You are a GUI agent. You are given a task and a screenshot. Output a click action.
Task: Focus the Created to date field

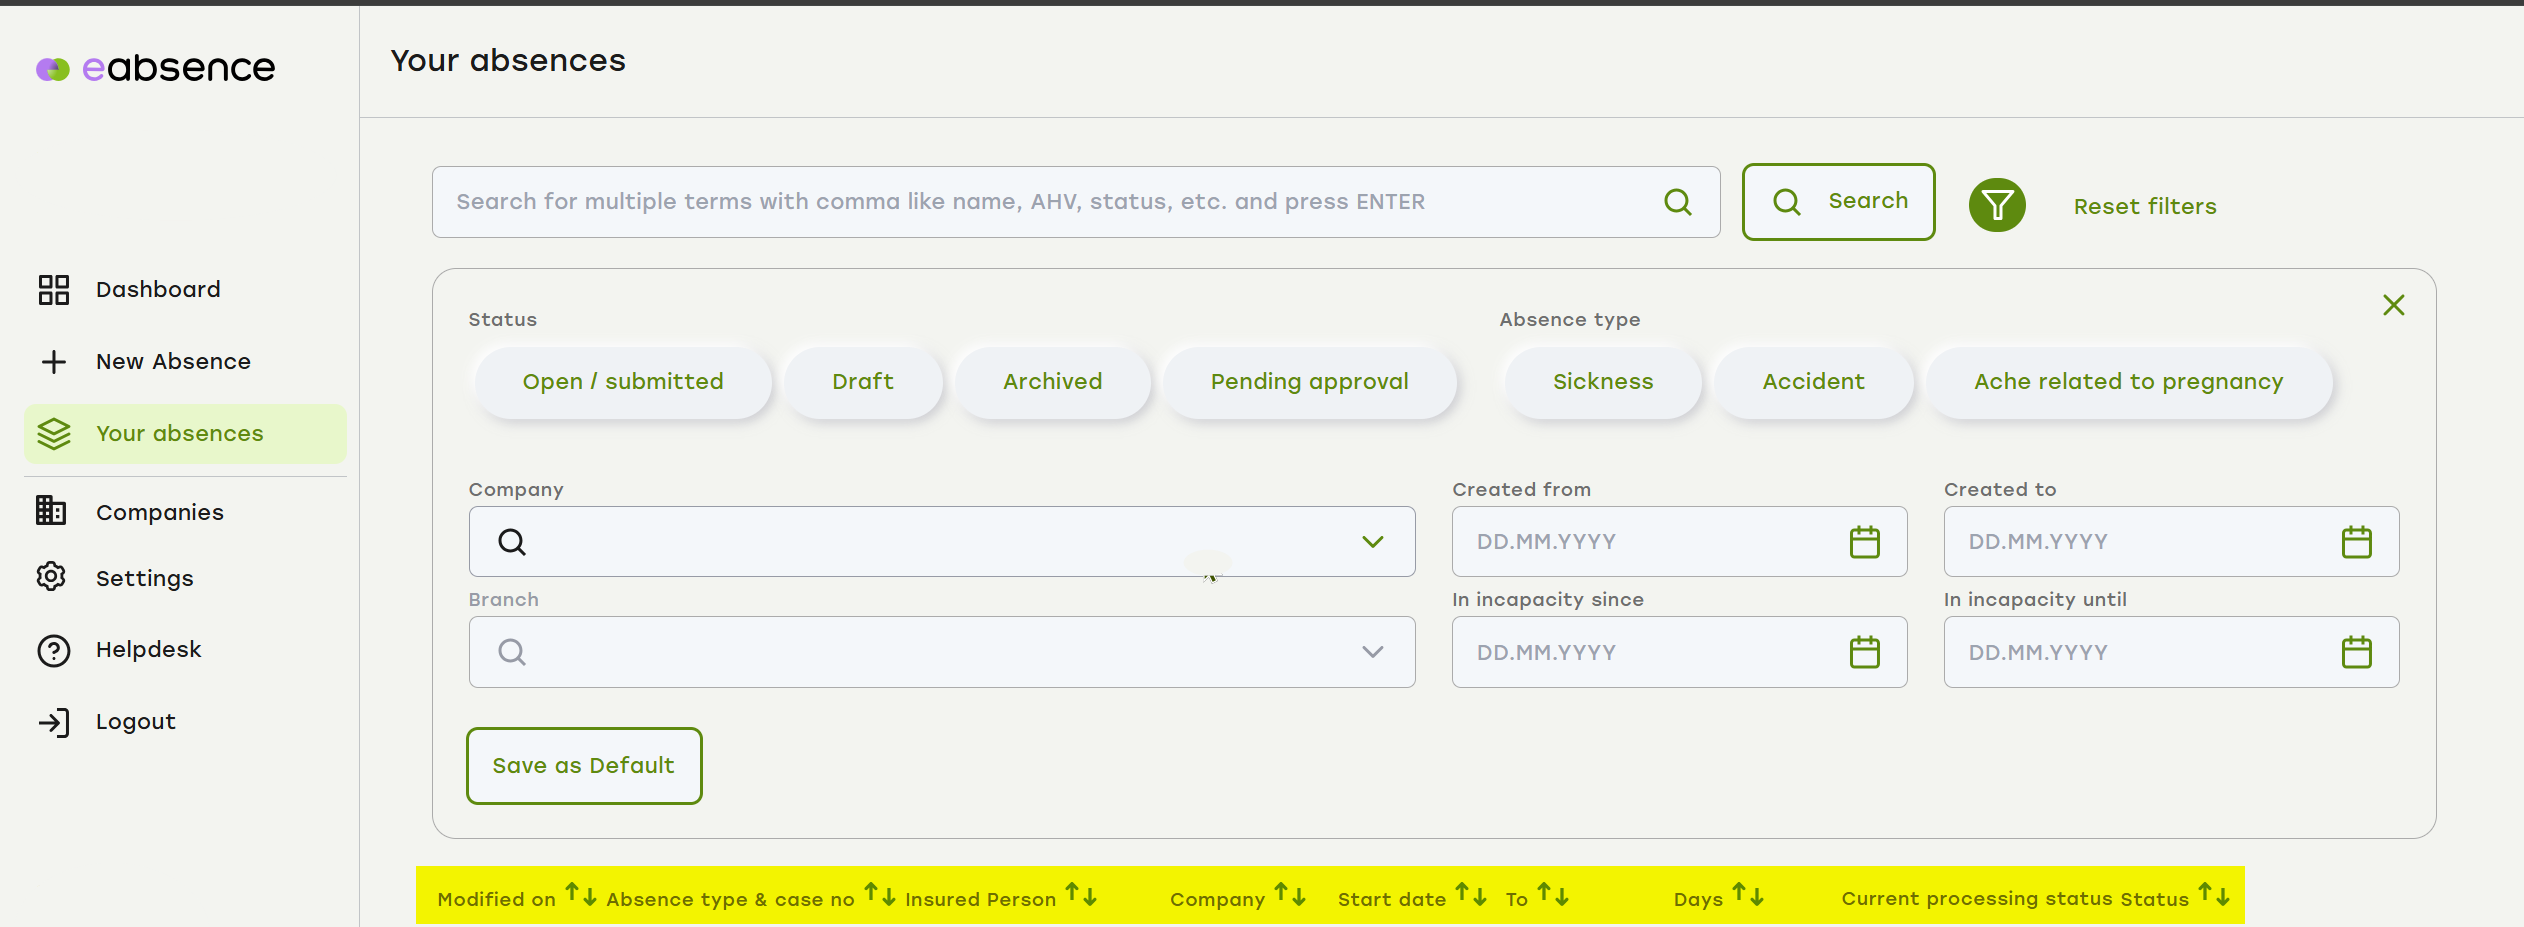pos(2171,542)
